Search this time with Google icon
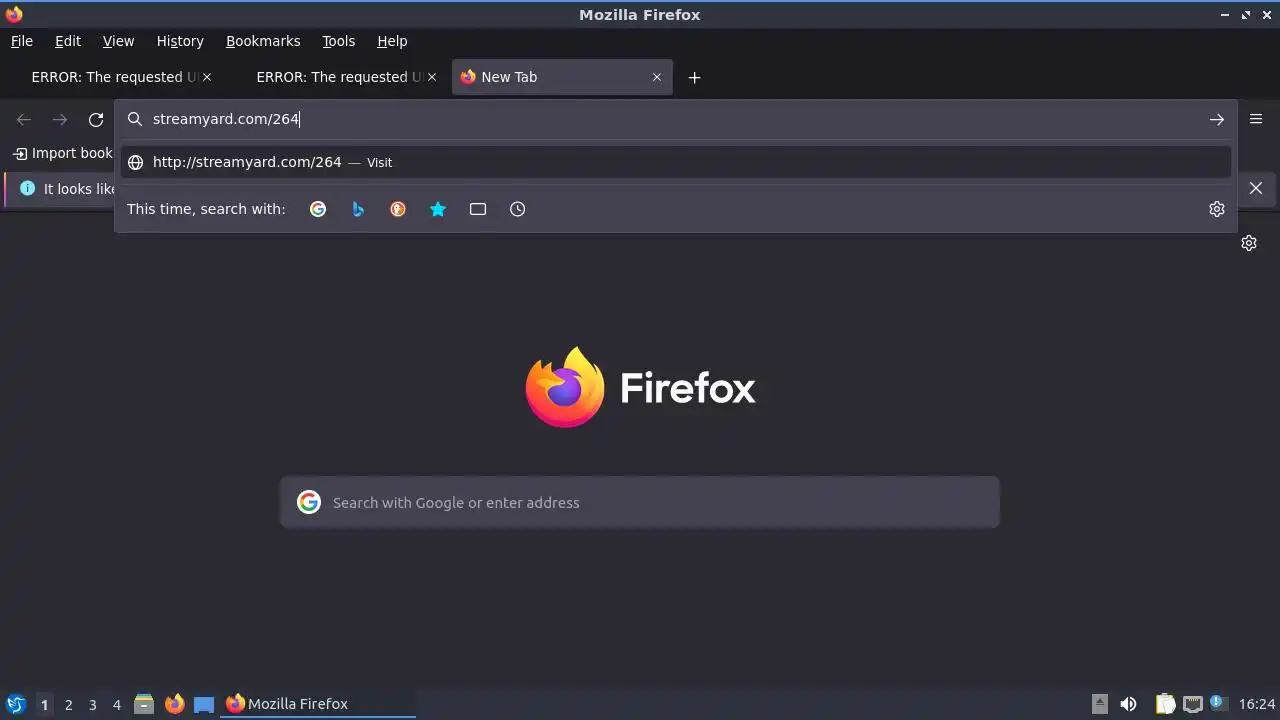The image size is (1280, 720). pyautogui.click(x=318, y=209)
